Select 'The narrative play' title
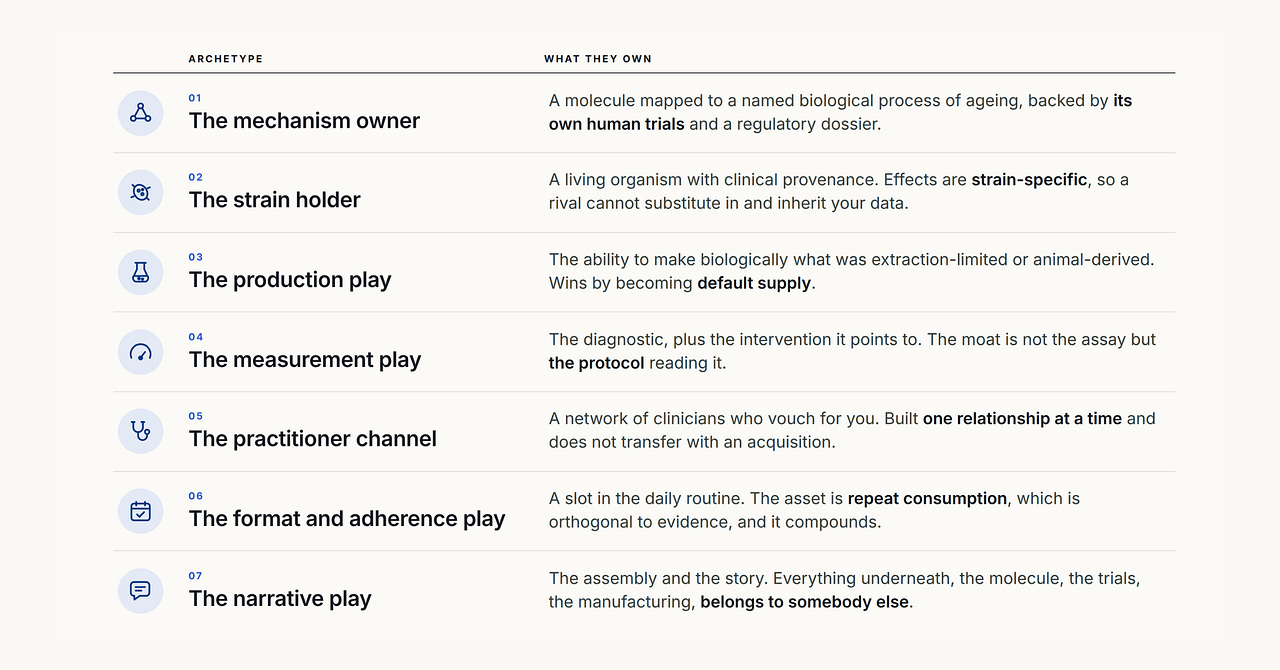The width and height of the screenshot is (1280, 670). click(x=280, y=599)
